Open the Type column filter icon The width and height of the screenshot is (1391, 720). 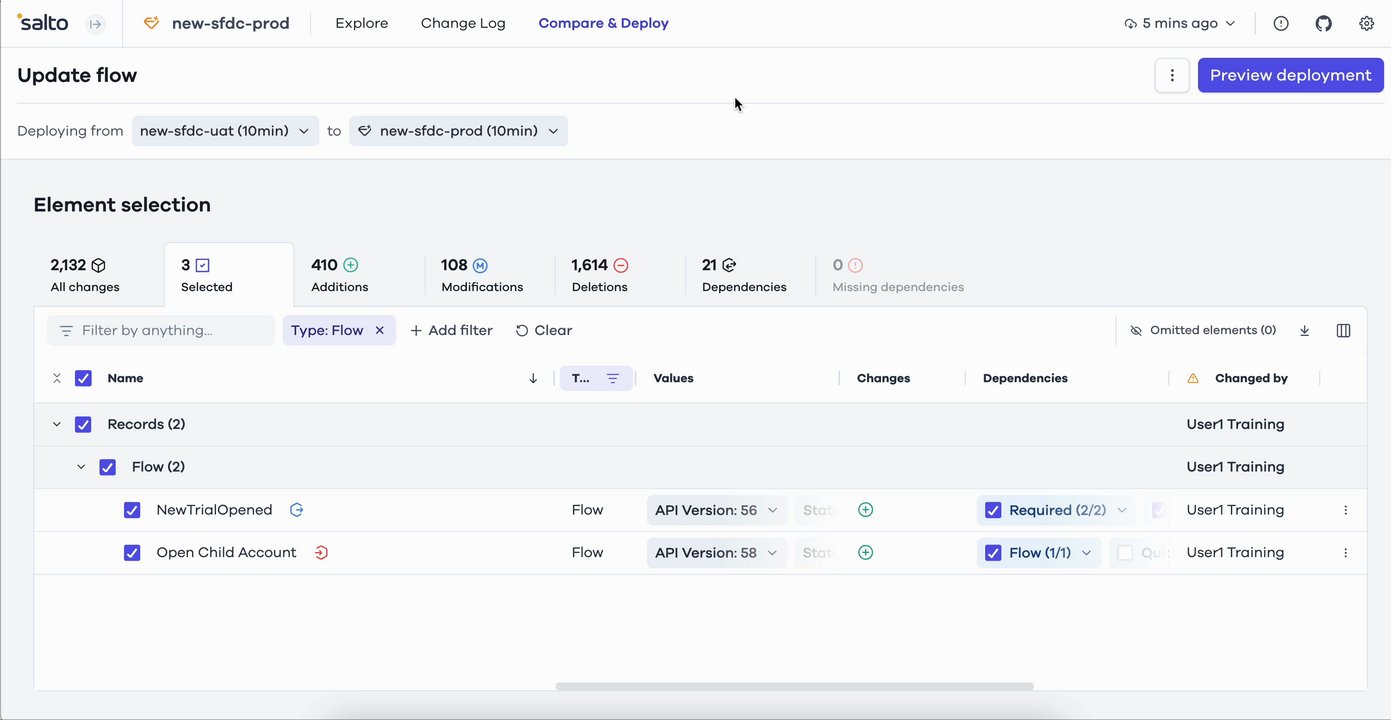point(613,378)
